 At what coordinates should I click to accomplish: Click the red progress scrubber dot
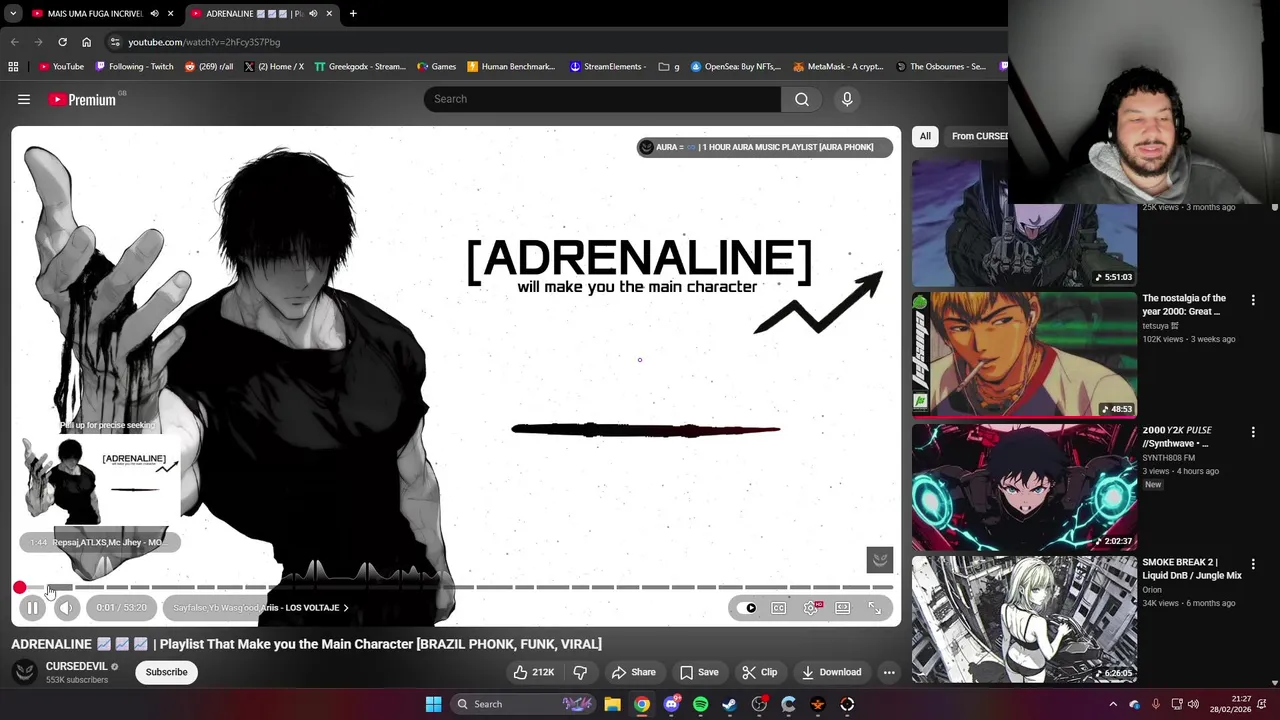tap(20, 588)
